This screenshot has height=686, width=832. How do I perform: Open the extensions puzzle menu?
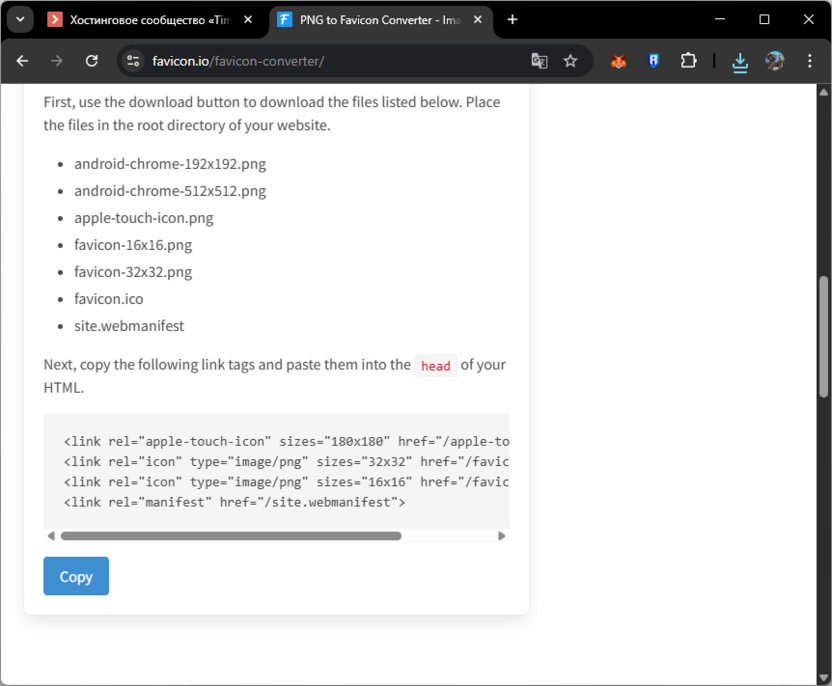point(688,61)
